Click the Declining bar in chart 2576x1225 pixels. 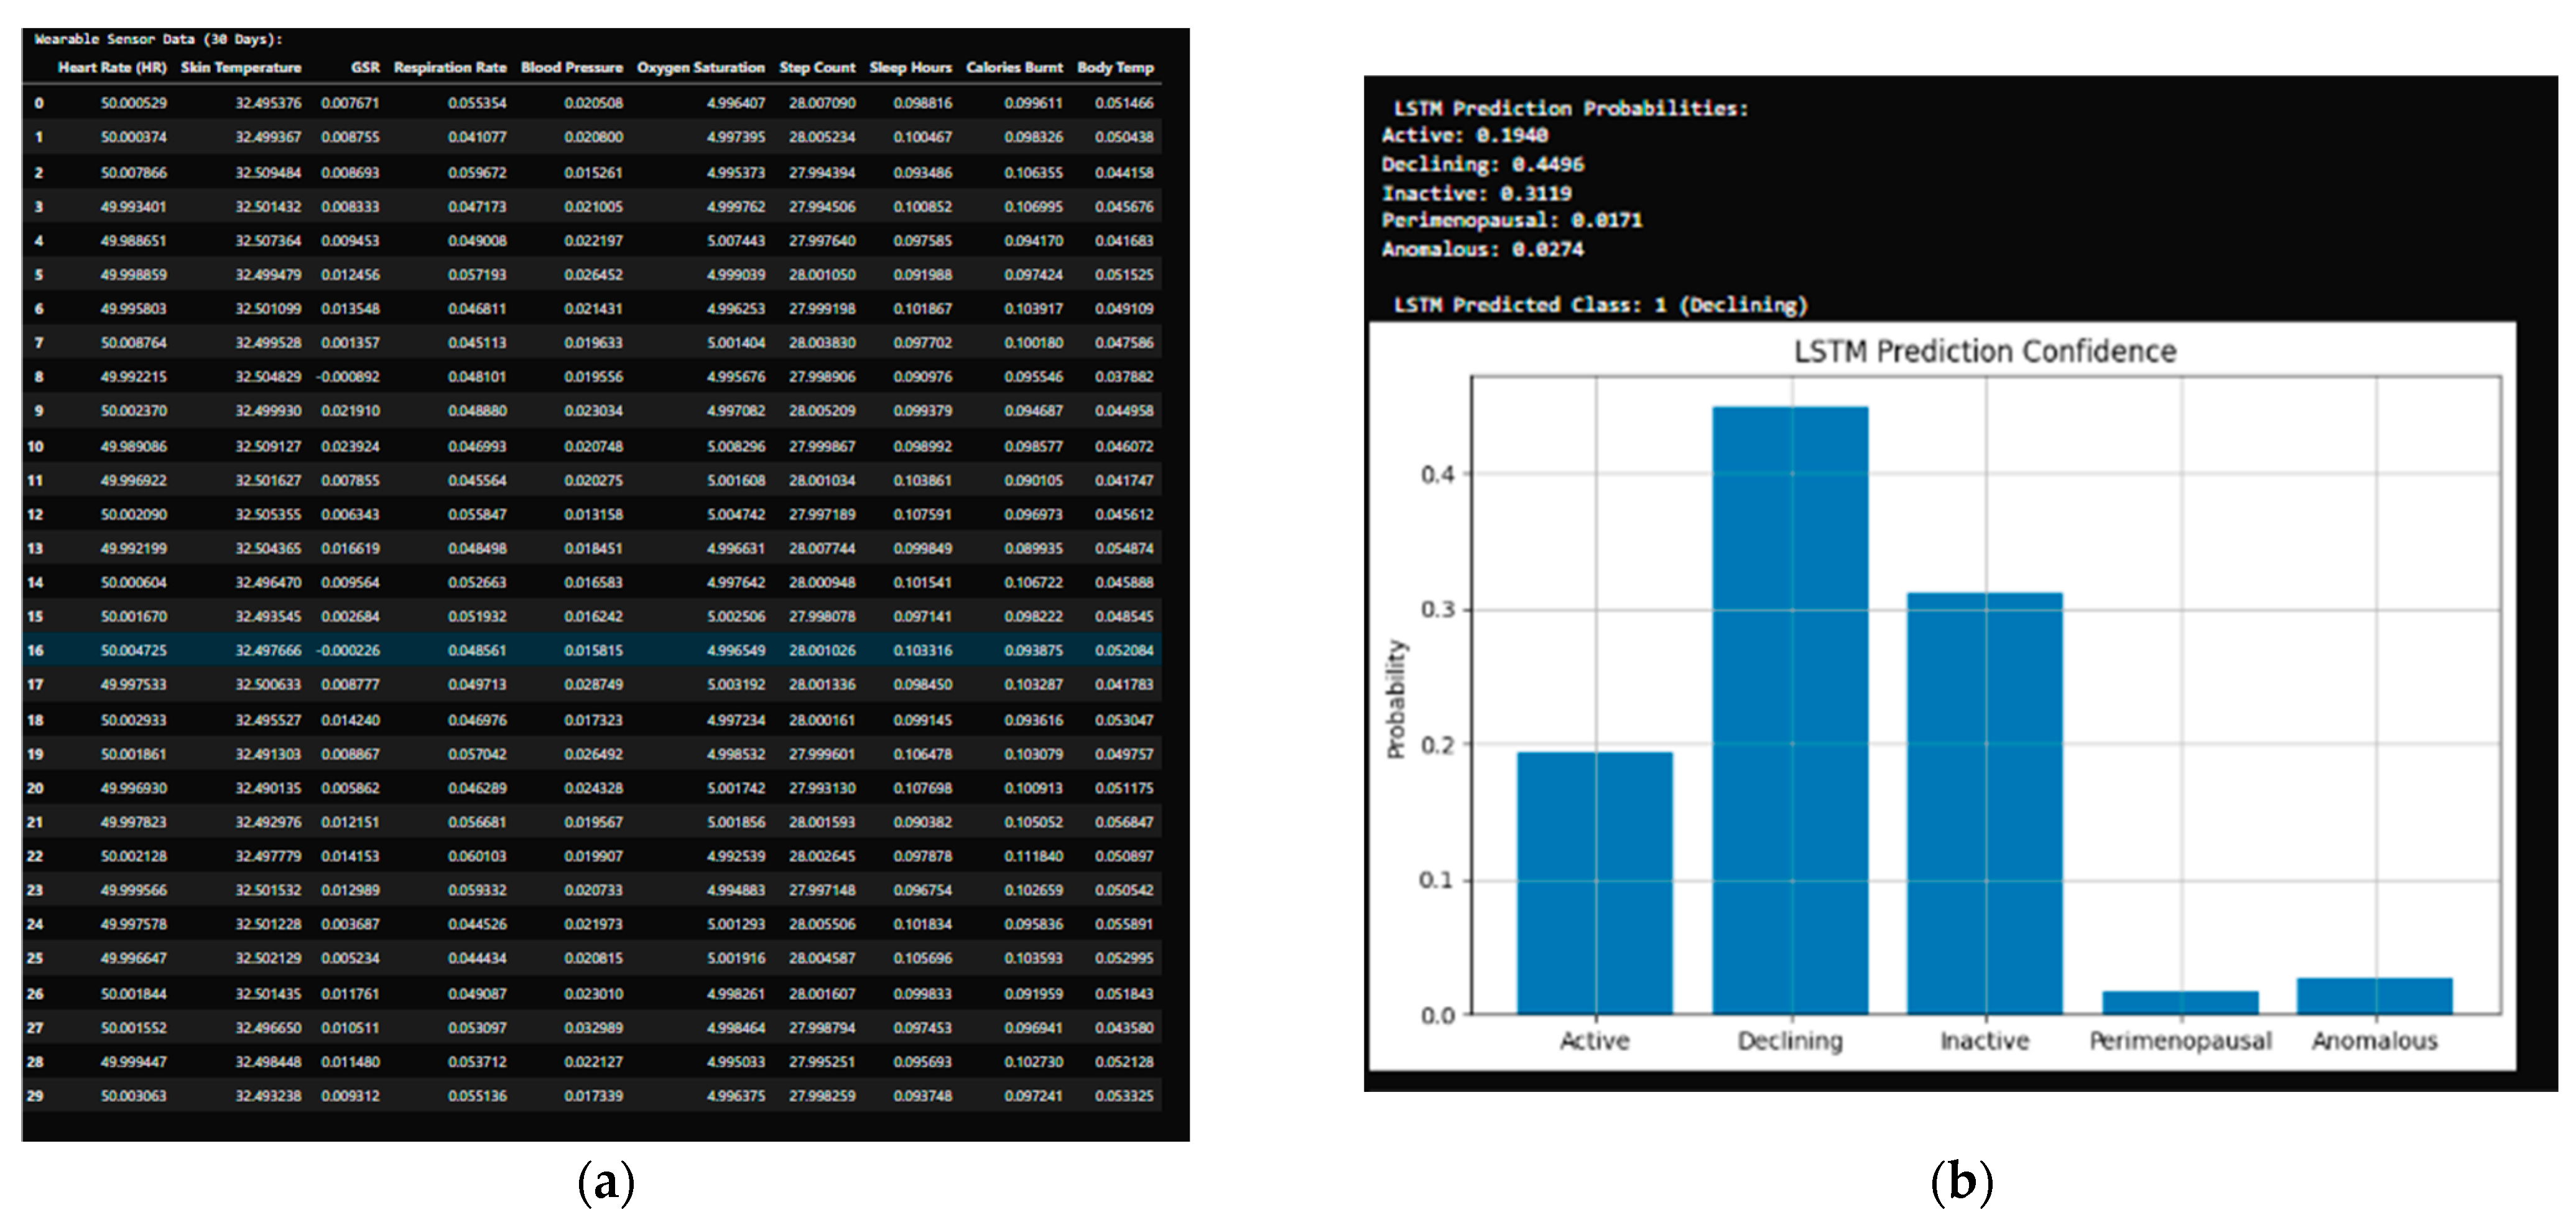[1790, 710]
